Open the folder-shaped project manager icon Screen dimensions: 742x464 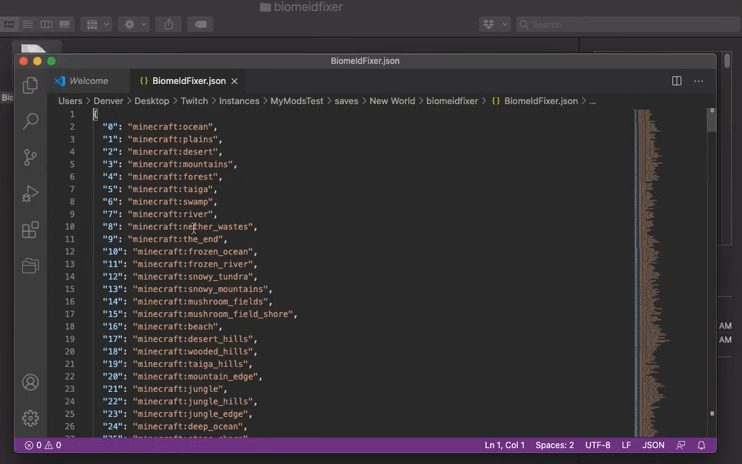(x=30, y=266)
